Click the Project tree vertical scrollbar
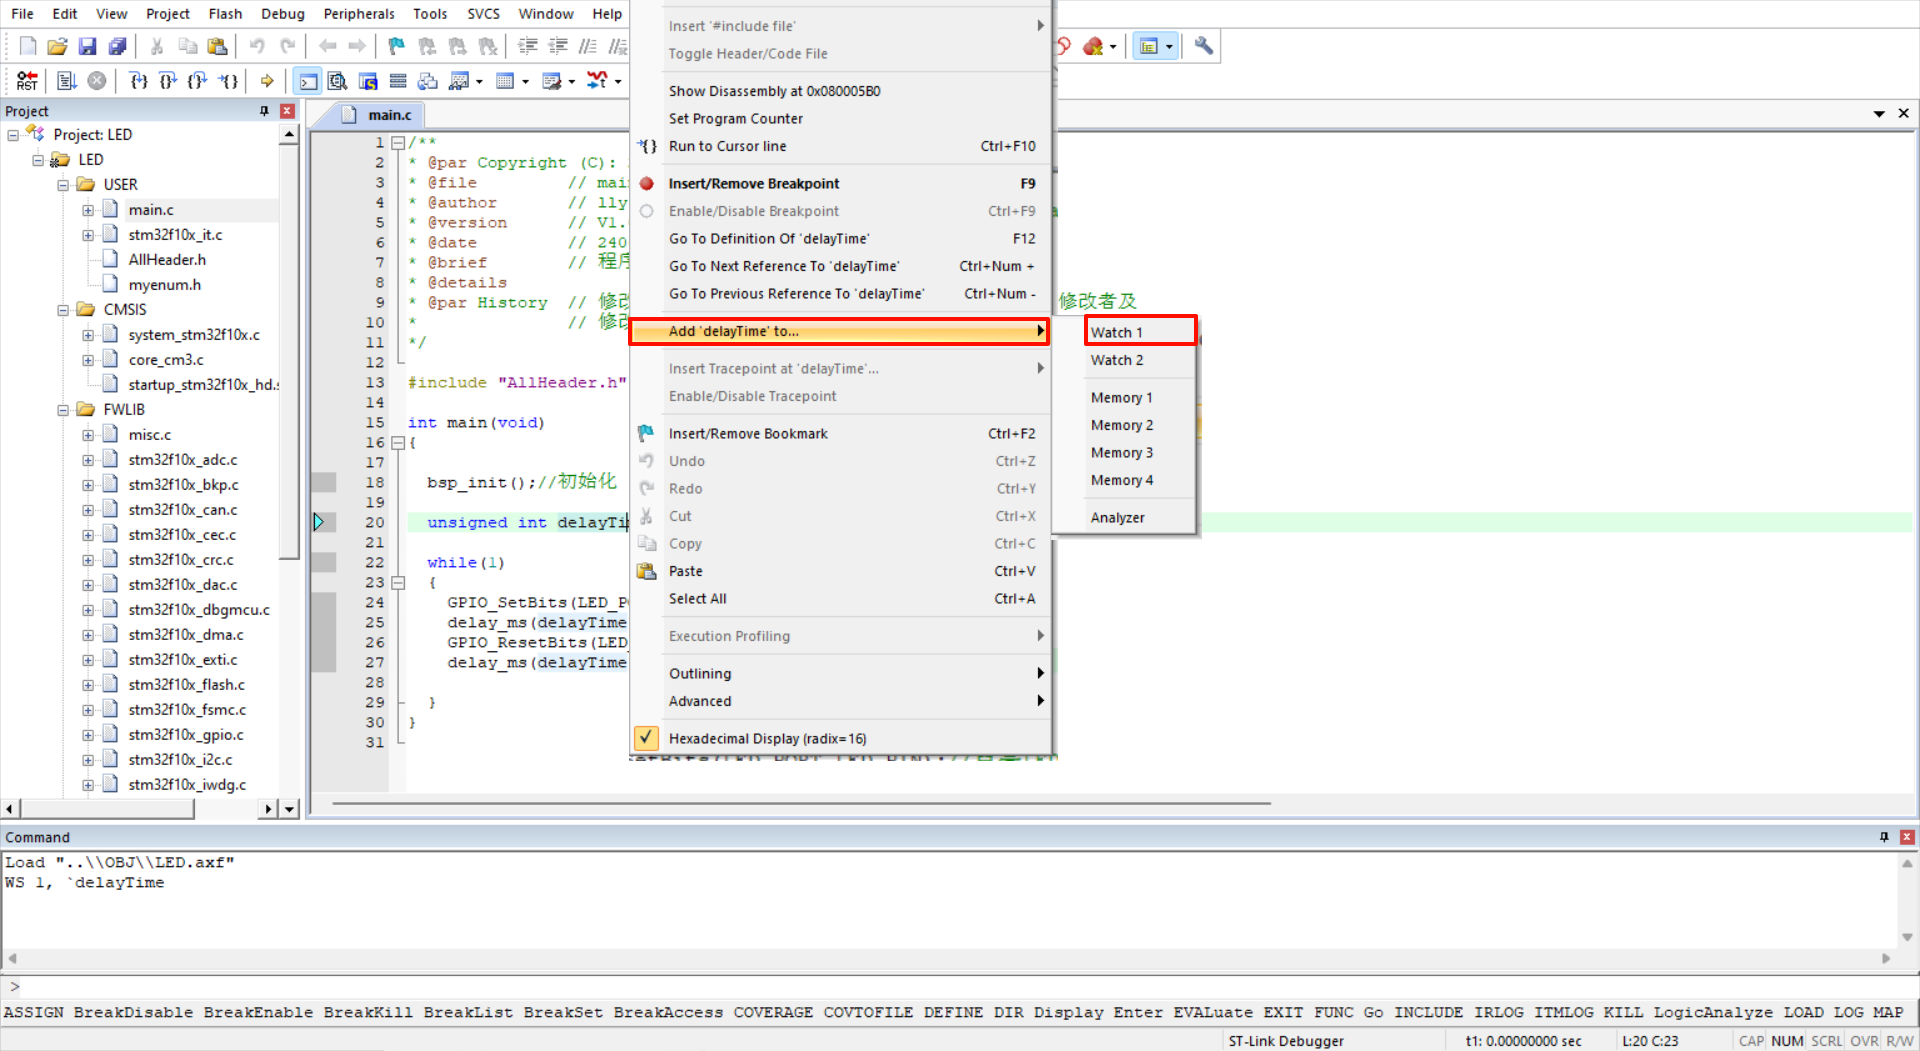 (289, 350)
